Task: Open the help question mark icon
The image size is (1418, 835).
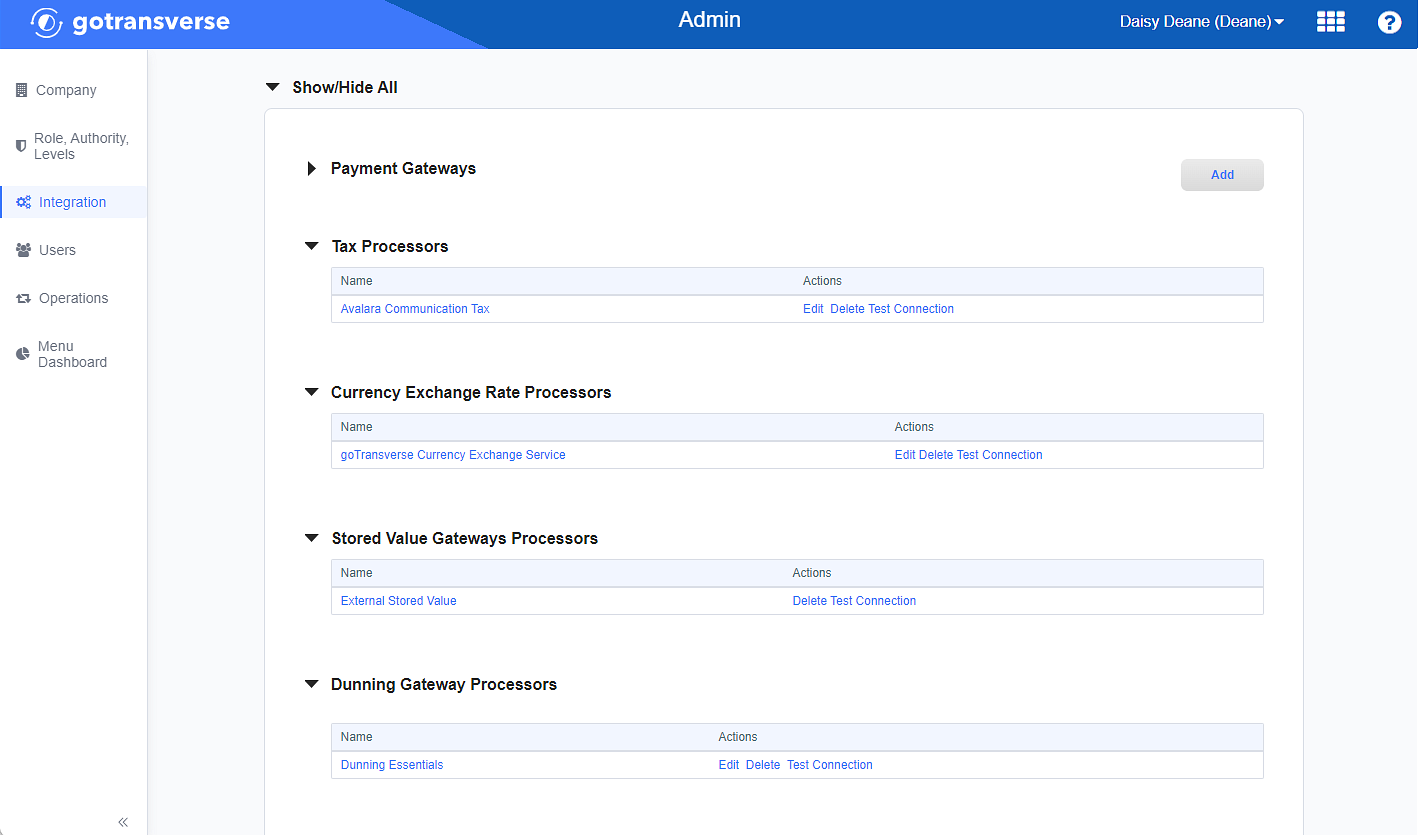Action: coord(1389,22)
